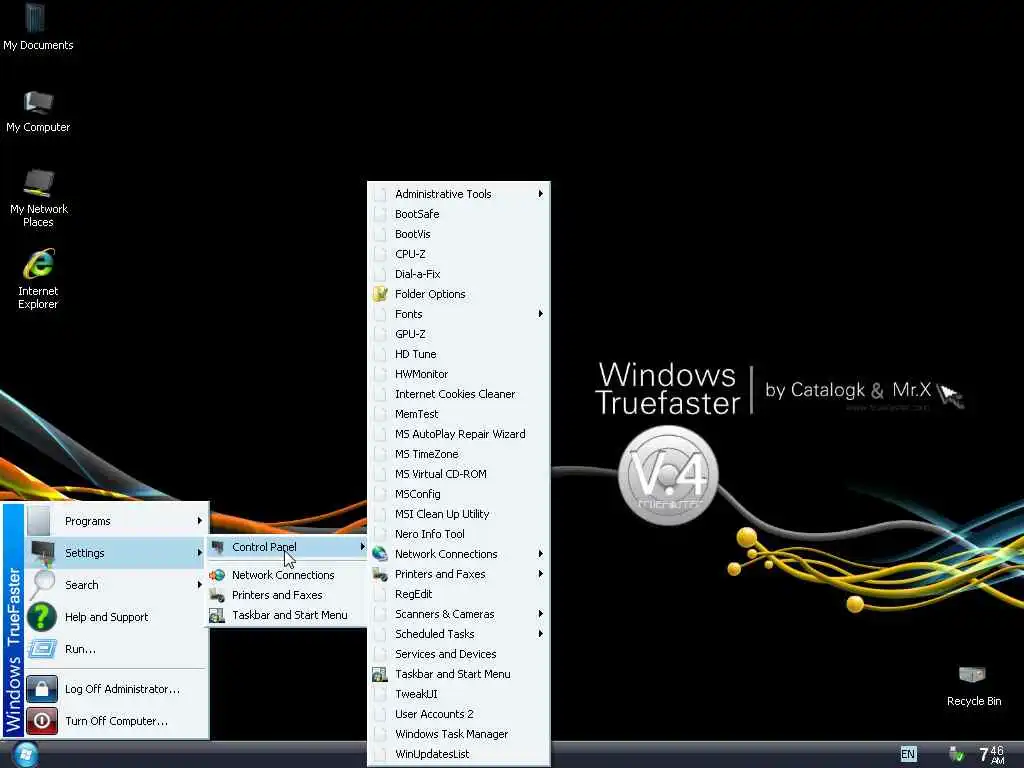Image resolution: width=1024 pixels, height=768 pixels.
Task: Expand Scheduled Tasks submenu arrow
Action: coord(540,633)
